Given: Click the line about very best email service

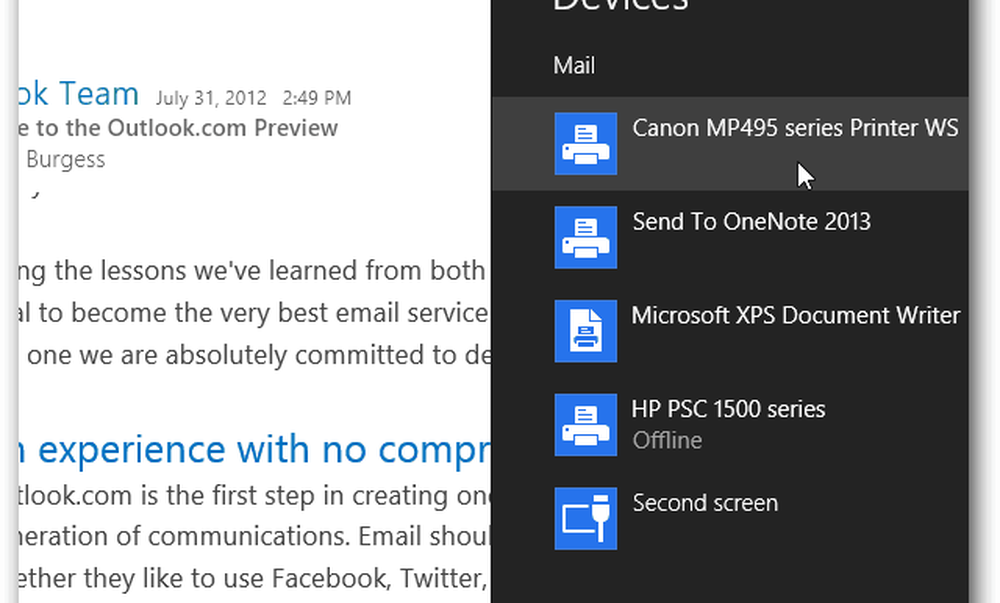Looking at the screenshot, I should tap(255, 313).
